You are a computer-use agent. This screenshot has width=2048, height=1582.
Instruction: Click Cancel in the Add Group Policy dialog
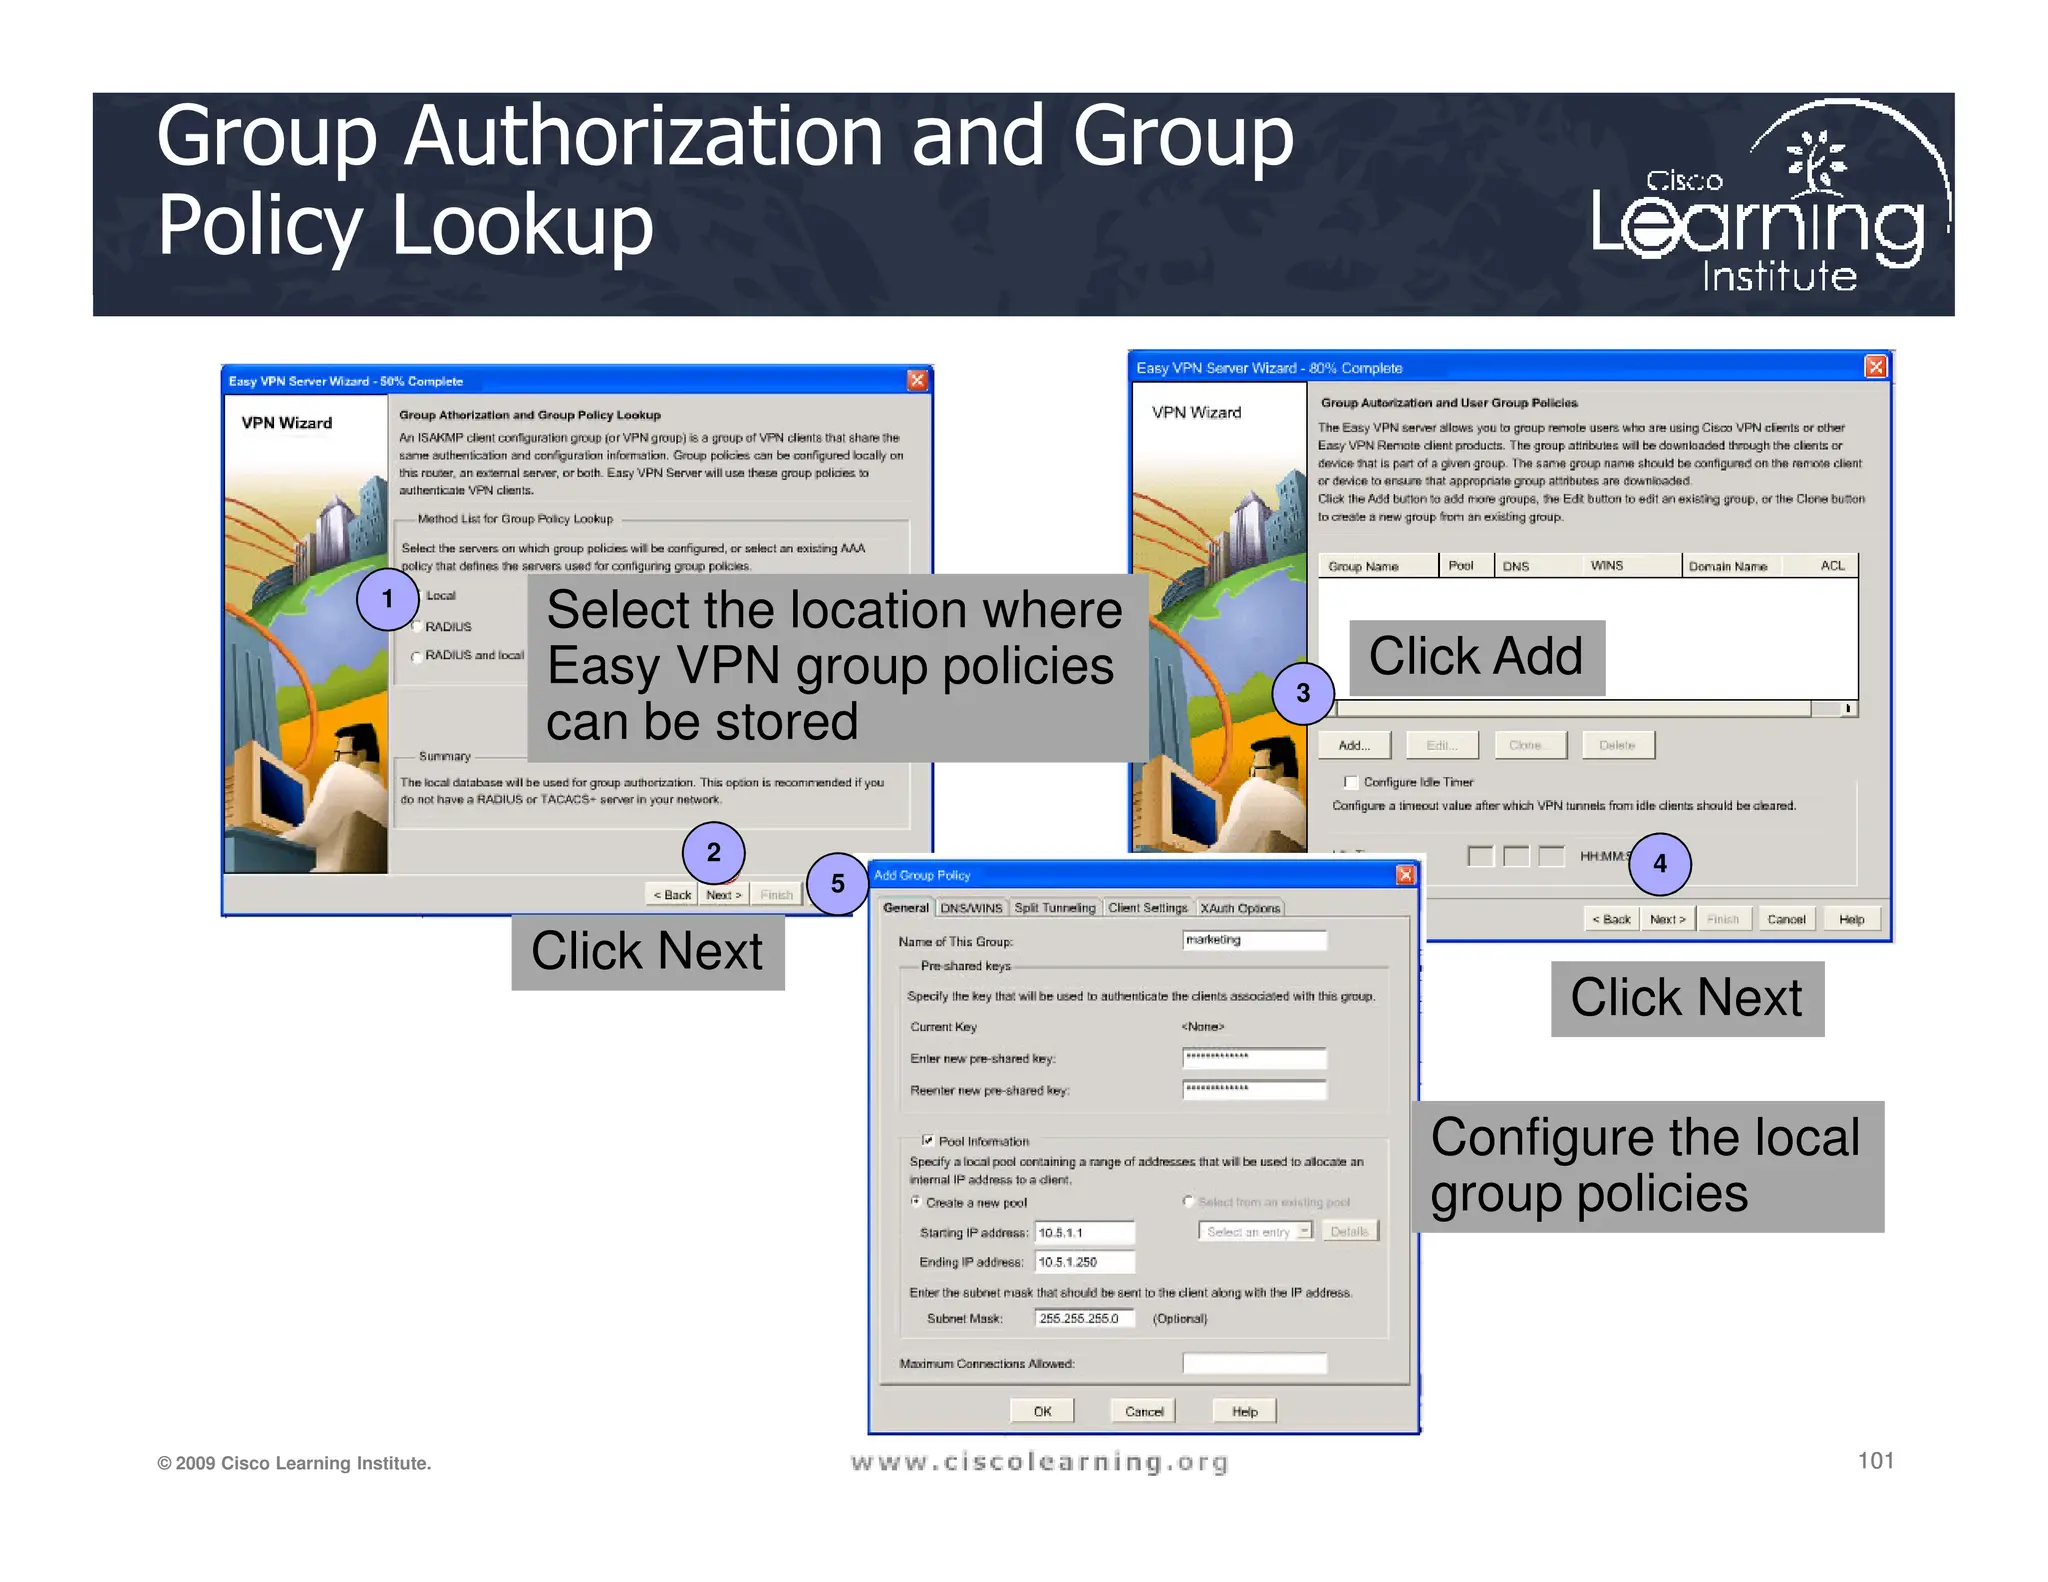click(1144, 1411)
